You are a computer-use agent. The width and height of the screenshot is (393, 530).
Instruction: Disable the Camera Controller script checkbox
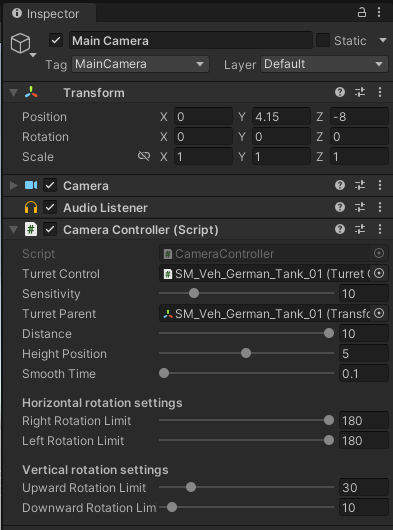pyautogui.click(x=50, y=230)
